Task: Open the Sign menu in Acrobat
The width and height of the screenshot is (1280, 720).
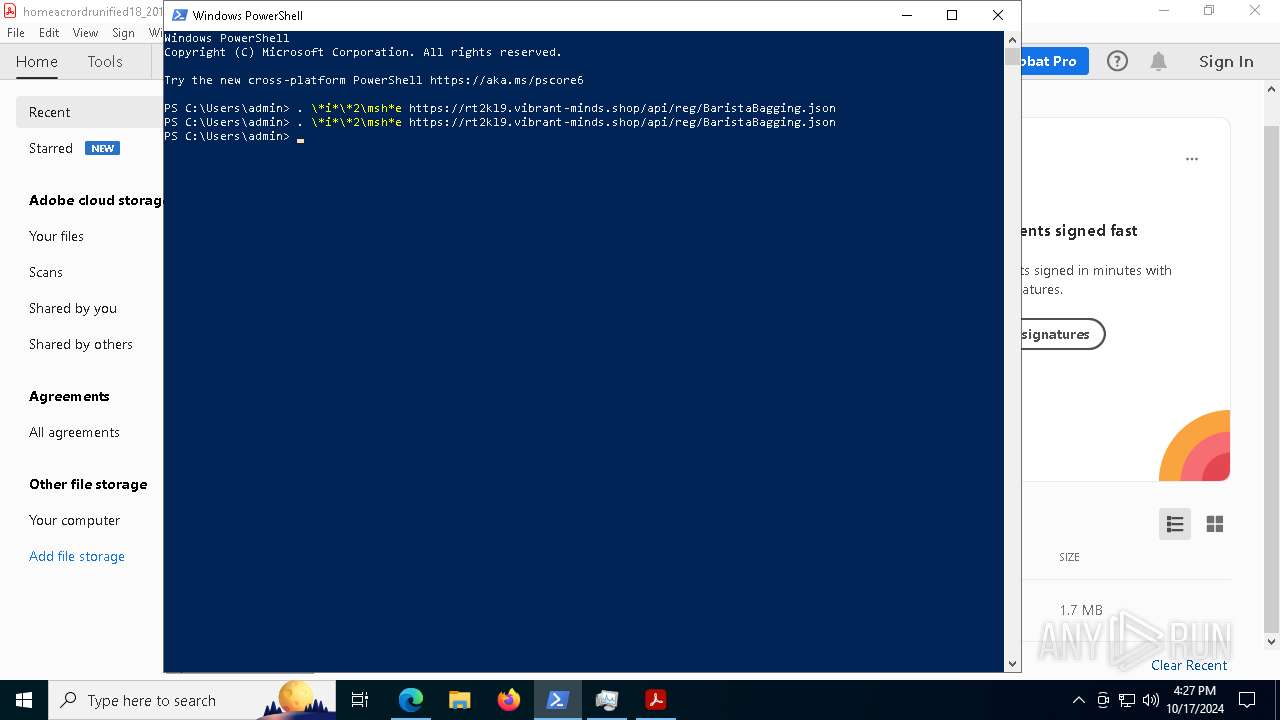Action: click(x=124, y=32)
